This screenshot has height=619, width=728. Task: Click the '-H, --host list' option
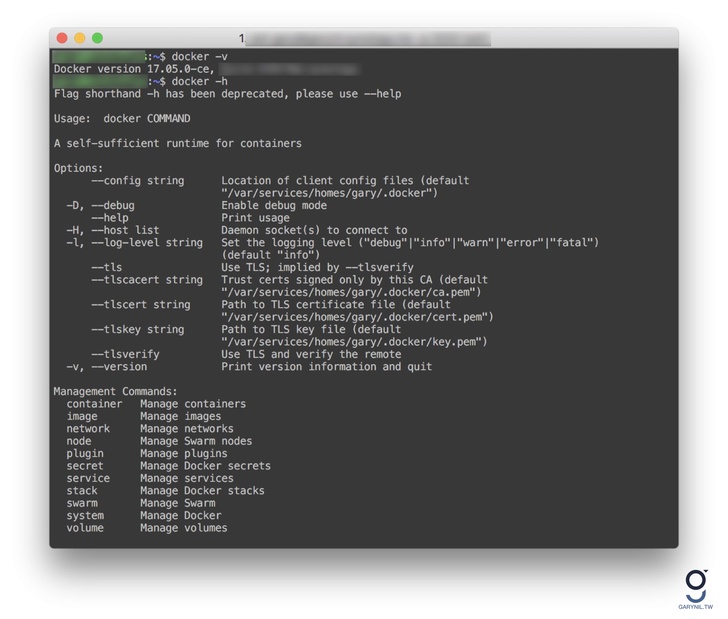coord(113,230)
